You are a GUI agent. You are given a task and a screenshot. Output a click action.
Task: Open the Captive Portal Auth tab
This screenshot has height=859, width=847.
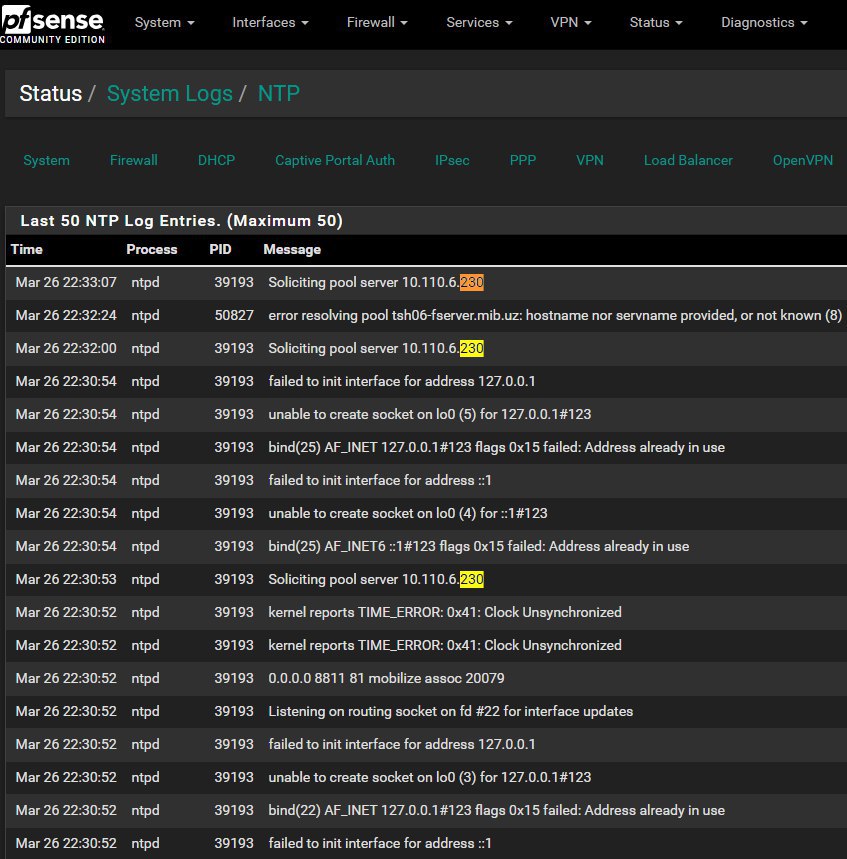[x=335, y=160]
